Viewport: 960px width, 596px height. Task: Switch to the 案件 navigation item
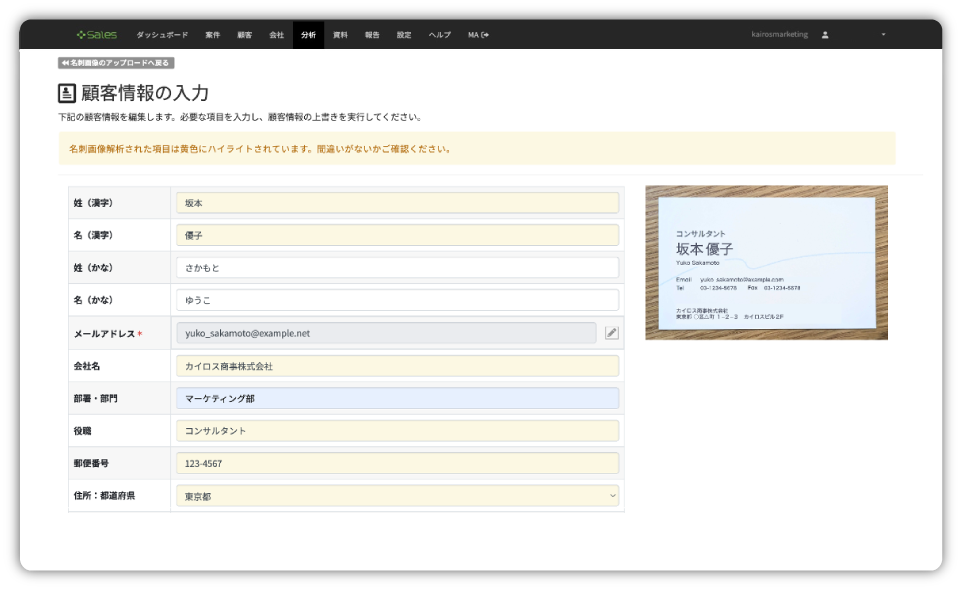tap(213, 35)
